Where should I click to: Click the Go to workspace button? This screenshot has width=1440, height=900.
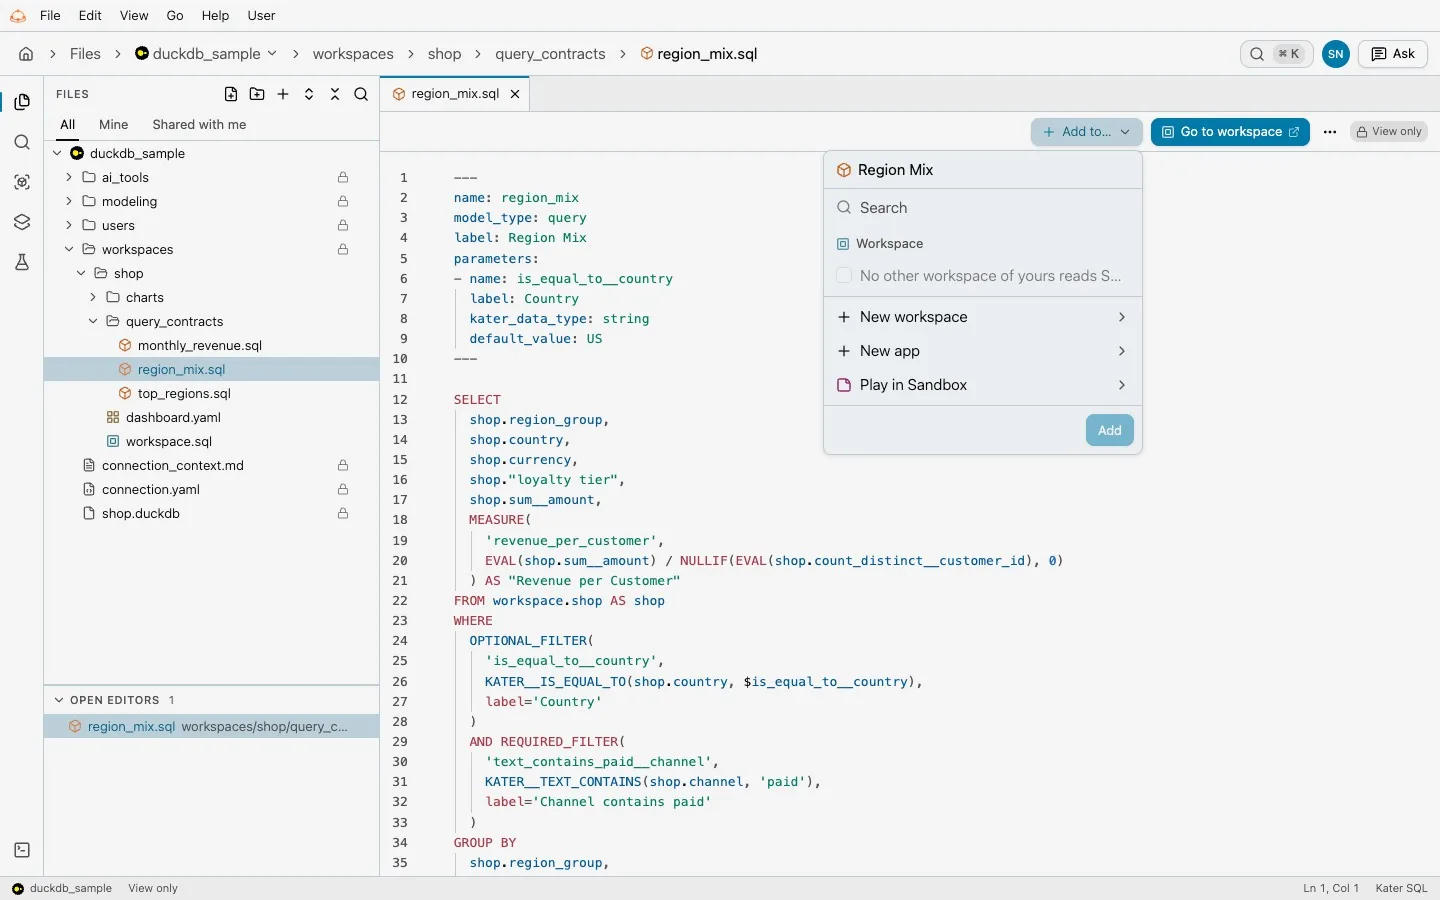[1230, 132]
